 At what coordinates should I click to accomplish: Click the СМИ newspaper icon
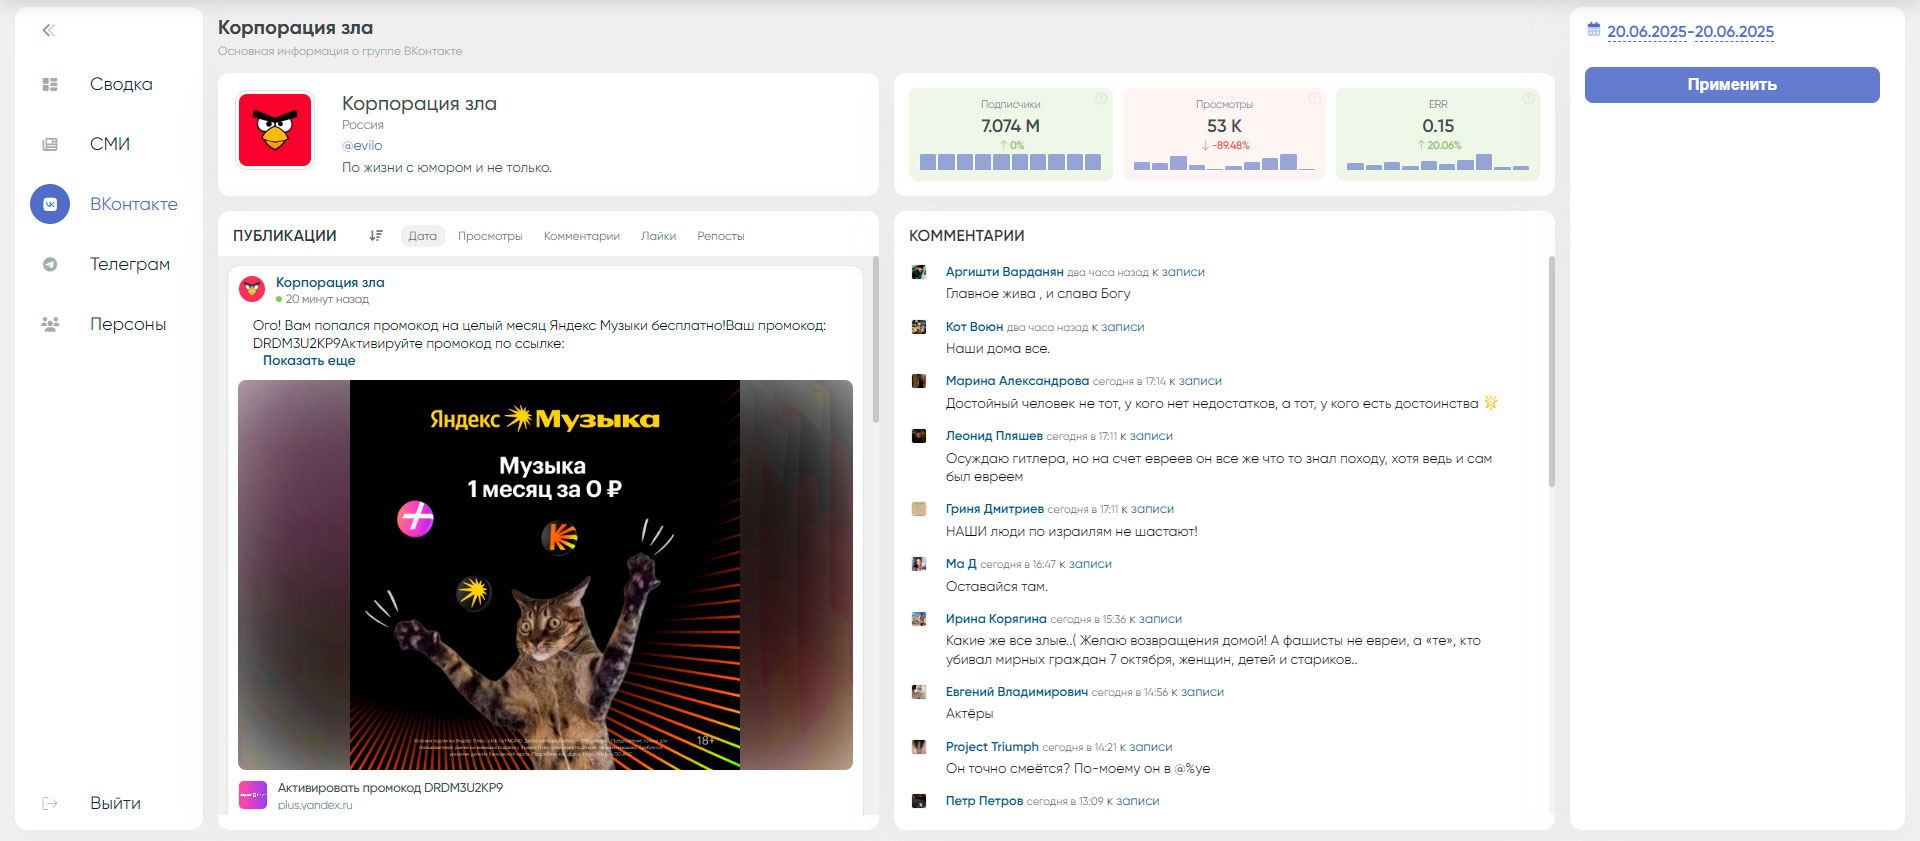pos(50,144)
